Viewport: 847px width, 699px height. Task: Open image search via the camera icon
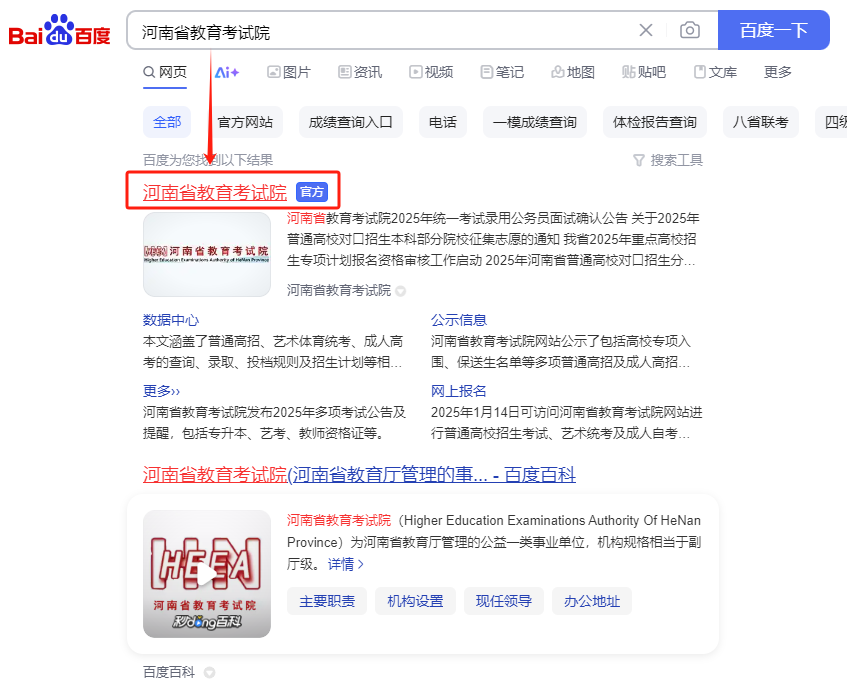point(689,30)
